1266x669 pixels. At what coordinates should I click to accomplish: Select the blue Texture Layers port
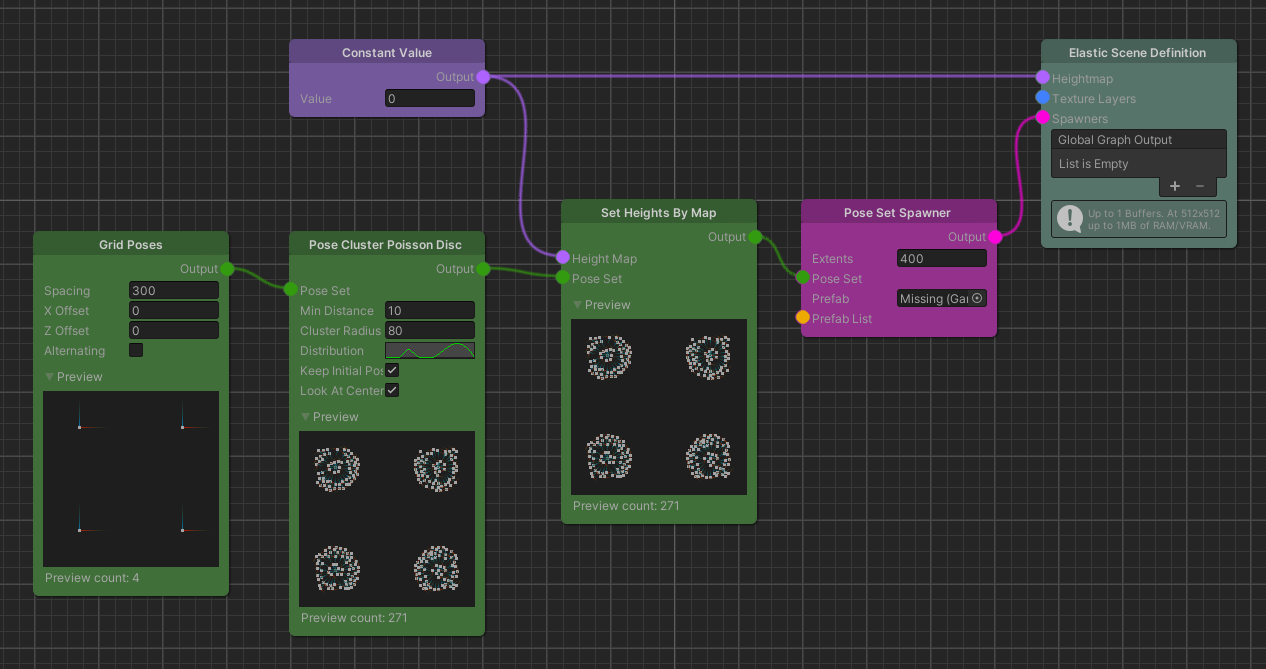[x=1041, y=98]
